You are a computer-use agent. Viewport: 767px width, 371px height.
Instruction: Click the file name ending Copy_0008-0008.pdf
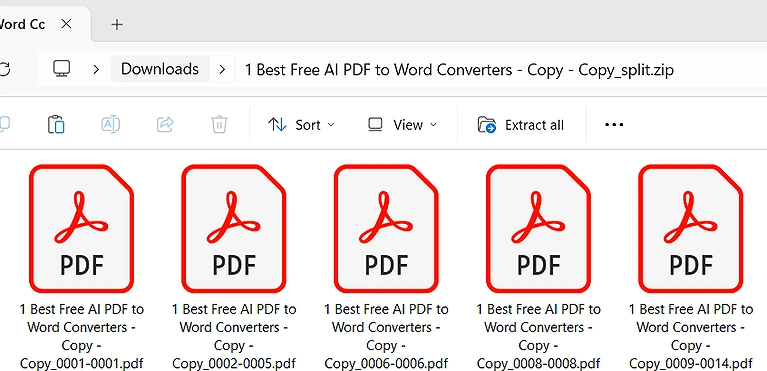pos(538,336)
